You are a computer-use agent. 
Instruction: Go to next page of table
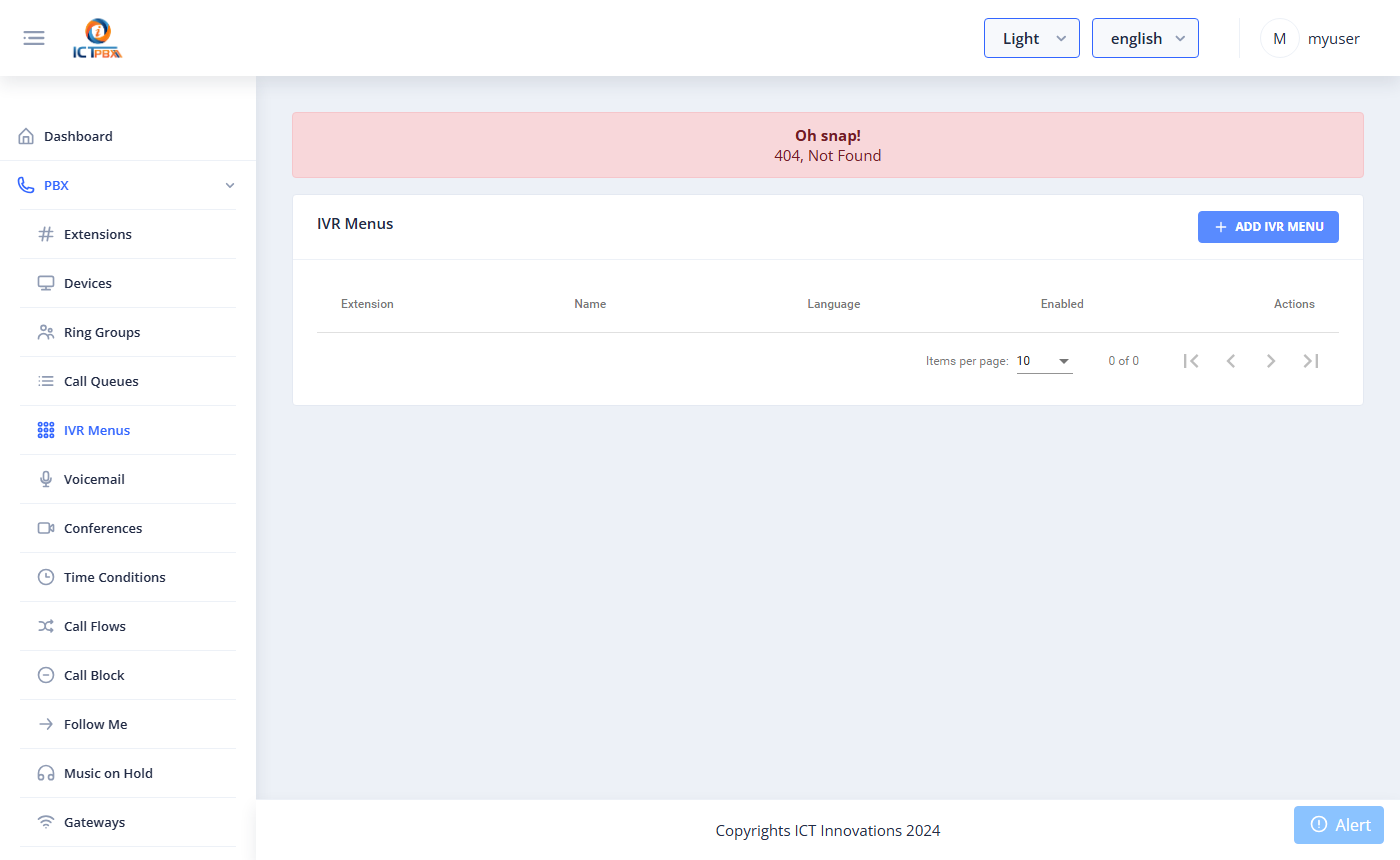coord(1271,361)
